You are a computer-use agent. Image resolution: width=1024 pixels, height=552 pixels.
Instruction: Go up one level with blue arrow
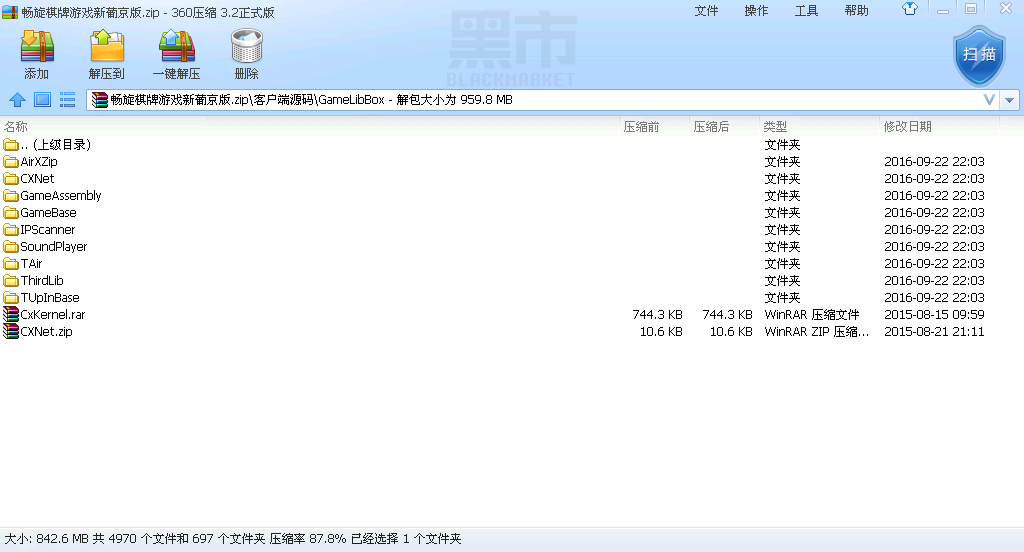coord(18,100)
